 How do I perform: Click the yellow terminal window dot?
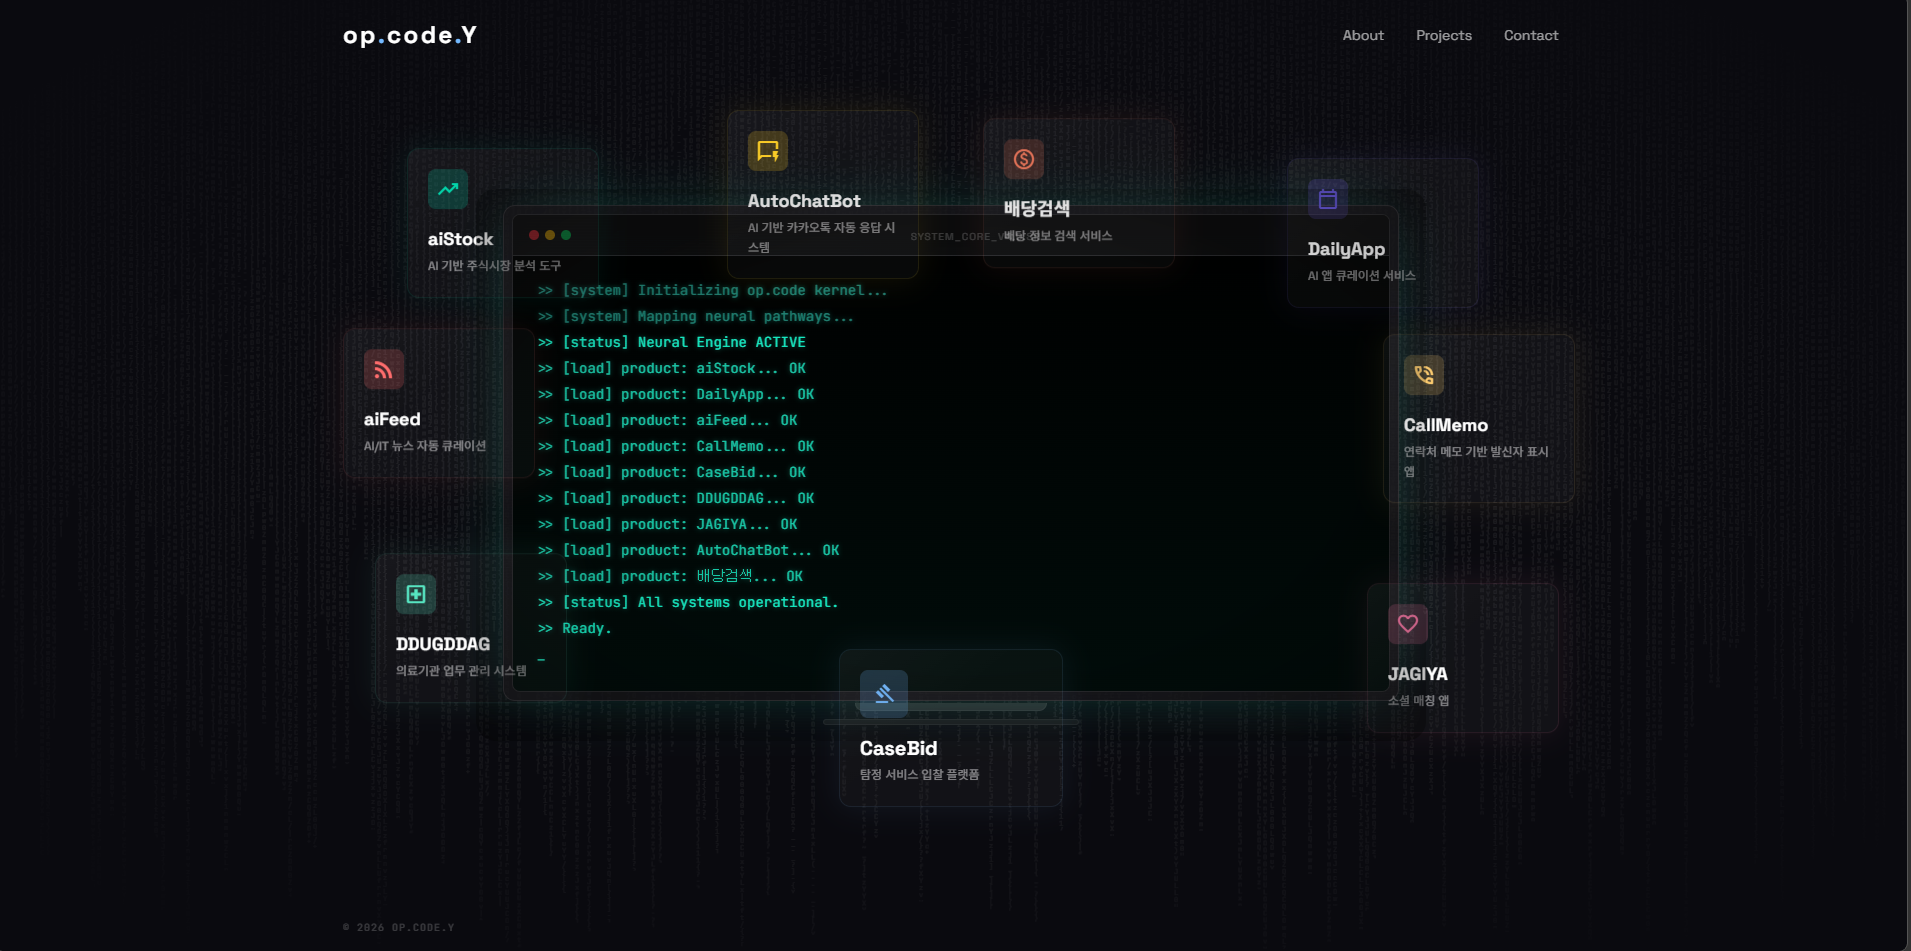point(549,235)
